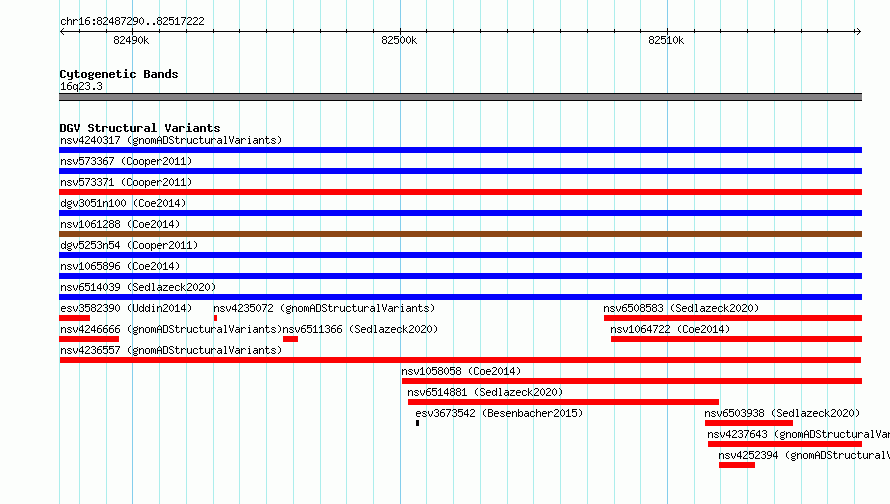Select the dgv5253n54 (Cooper2011) label
Screen dimensions: 890x504
click(x=129, y=245)
